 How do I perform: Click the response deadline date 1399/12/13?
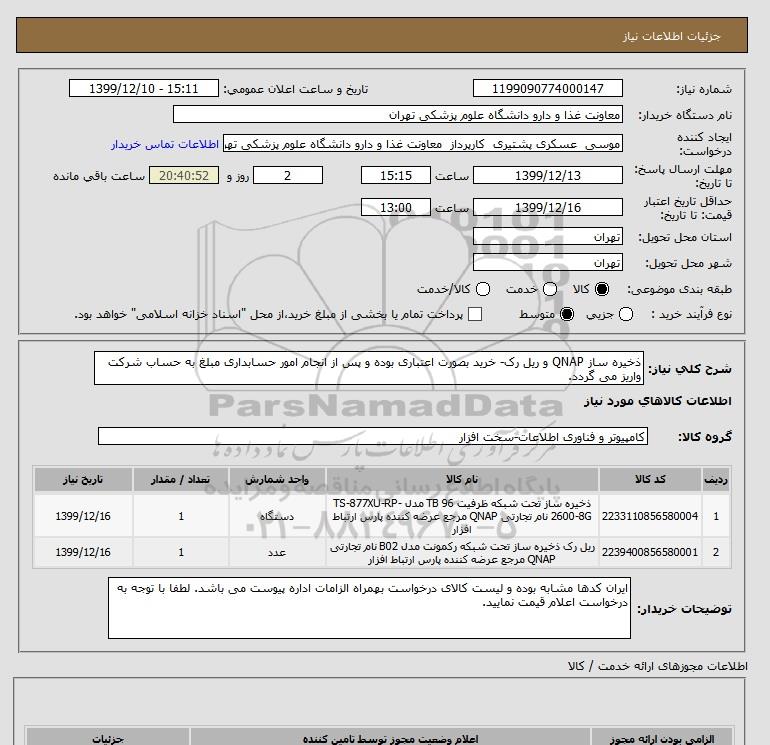tap(548, 176)
